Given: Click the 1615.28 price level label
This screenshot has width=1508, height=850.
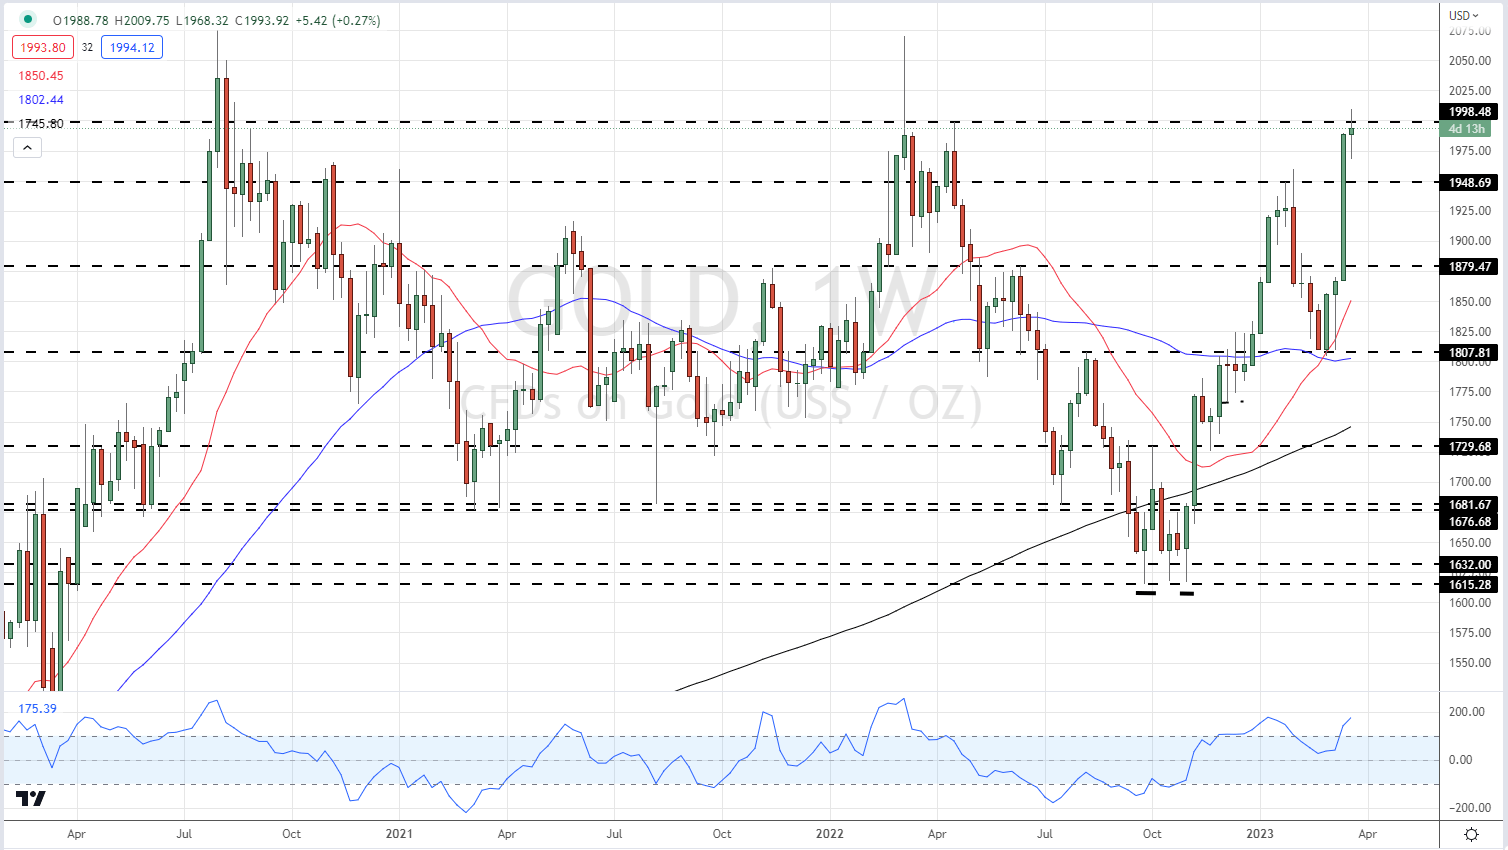Looking at the screenshot, I should (1467, 585).
